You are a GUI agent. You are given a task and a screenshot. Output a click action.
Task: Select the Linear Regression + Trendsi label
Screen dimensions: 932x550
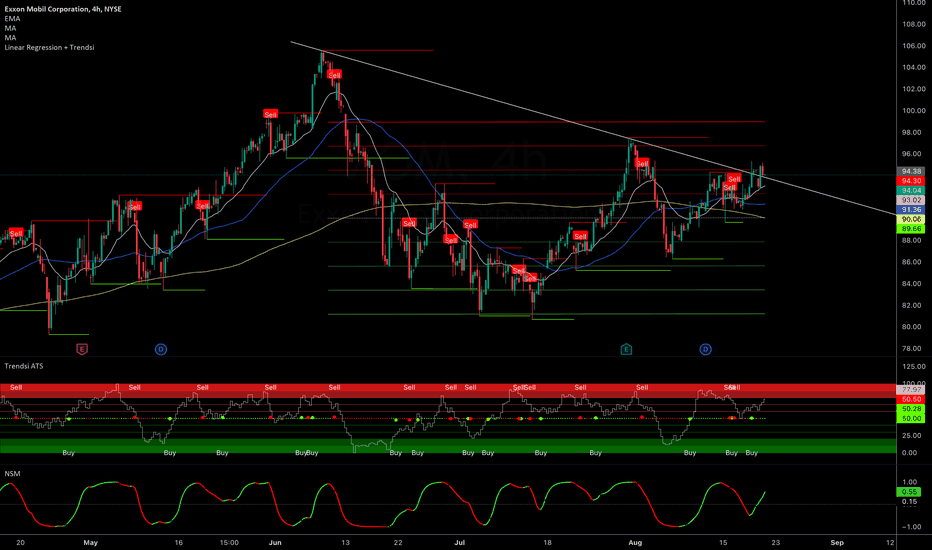coord(49,47)
